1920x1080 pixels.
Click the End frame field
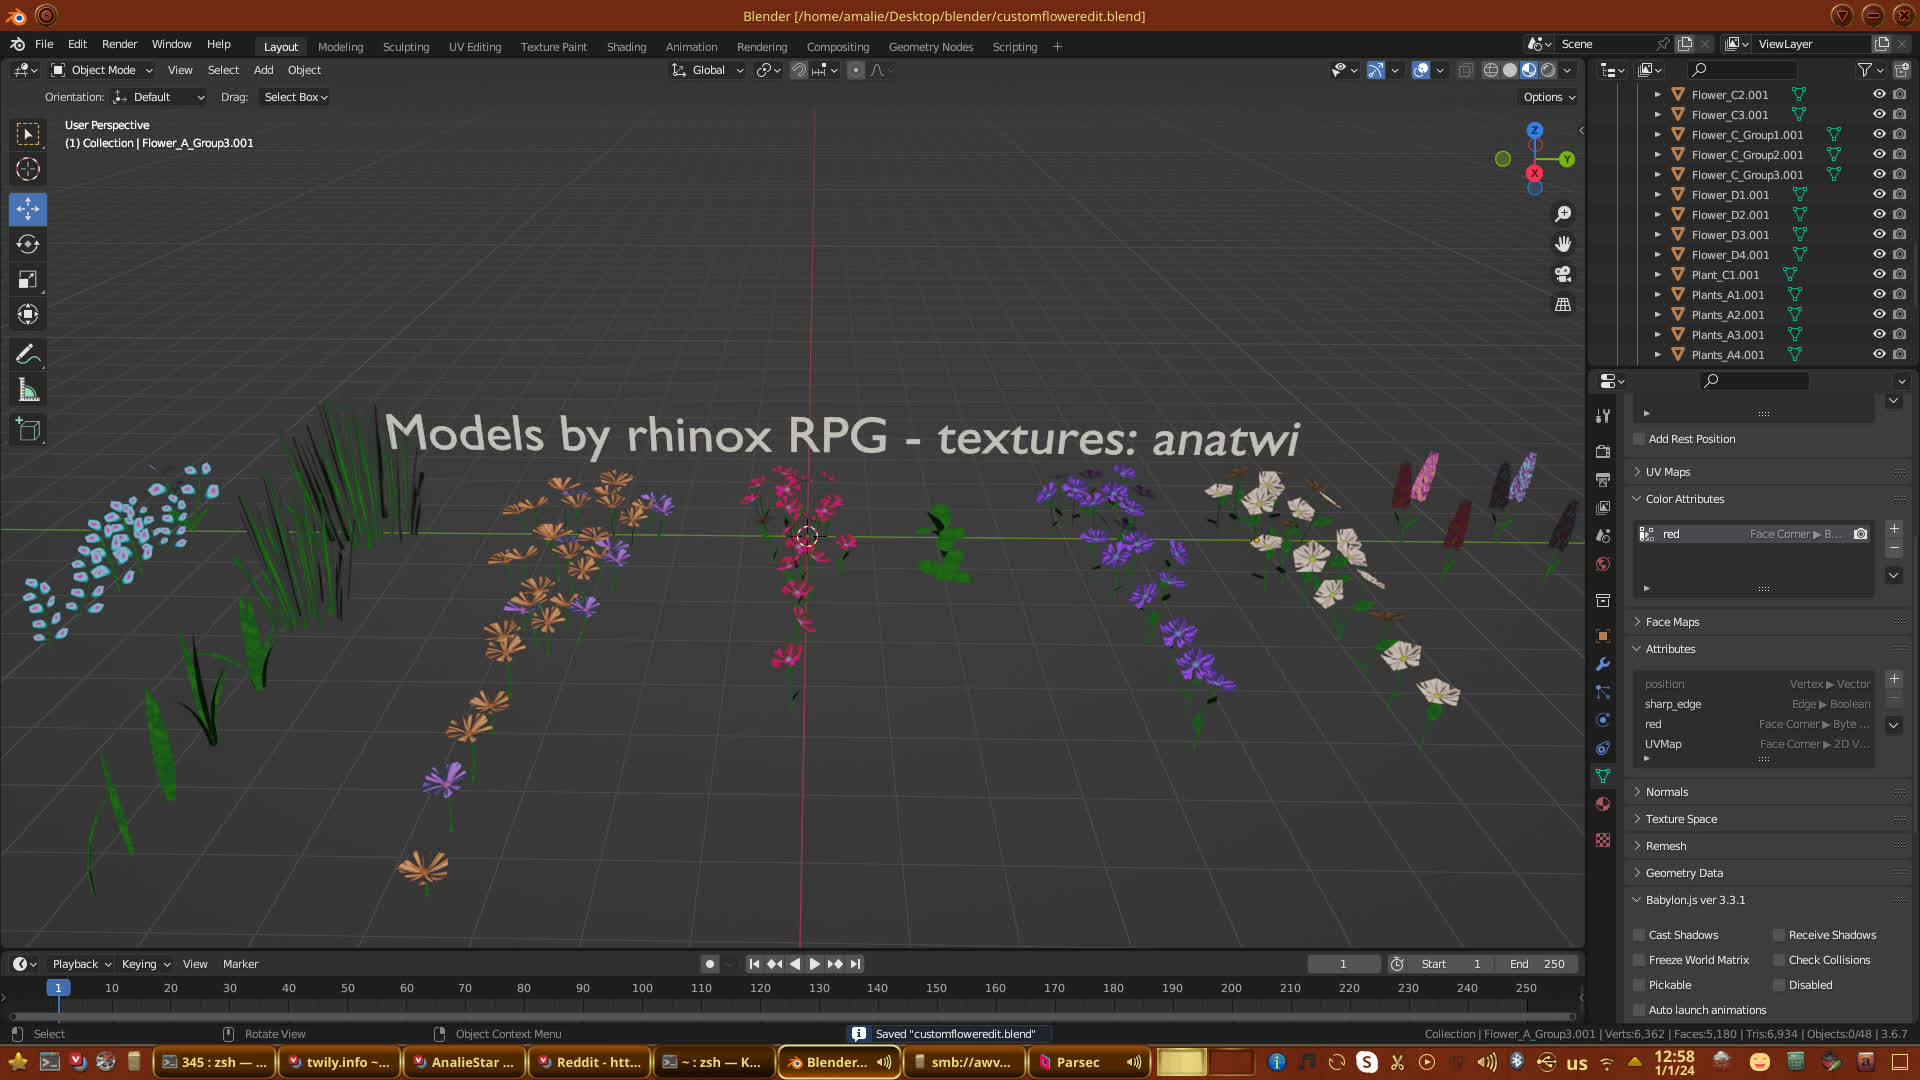pyautogui.click(x=1537, y=964)
